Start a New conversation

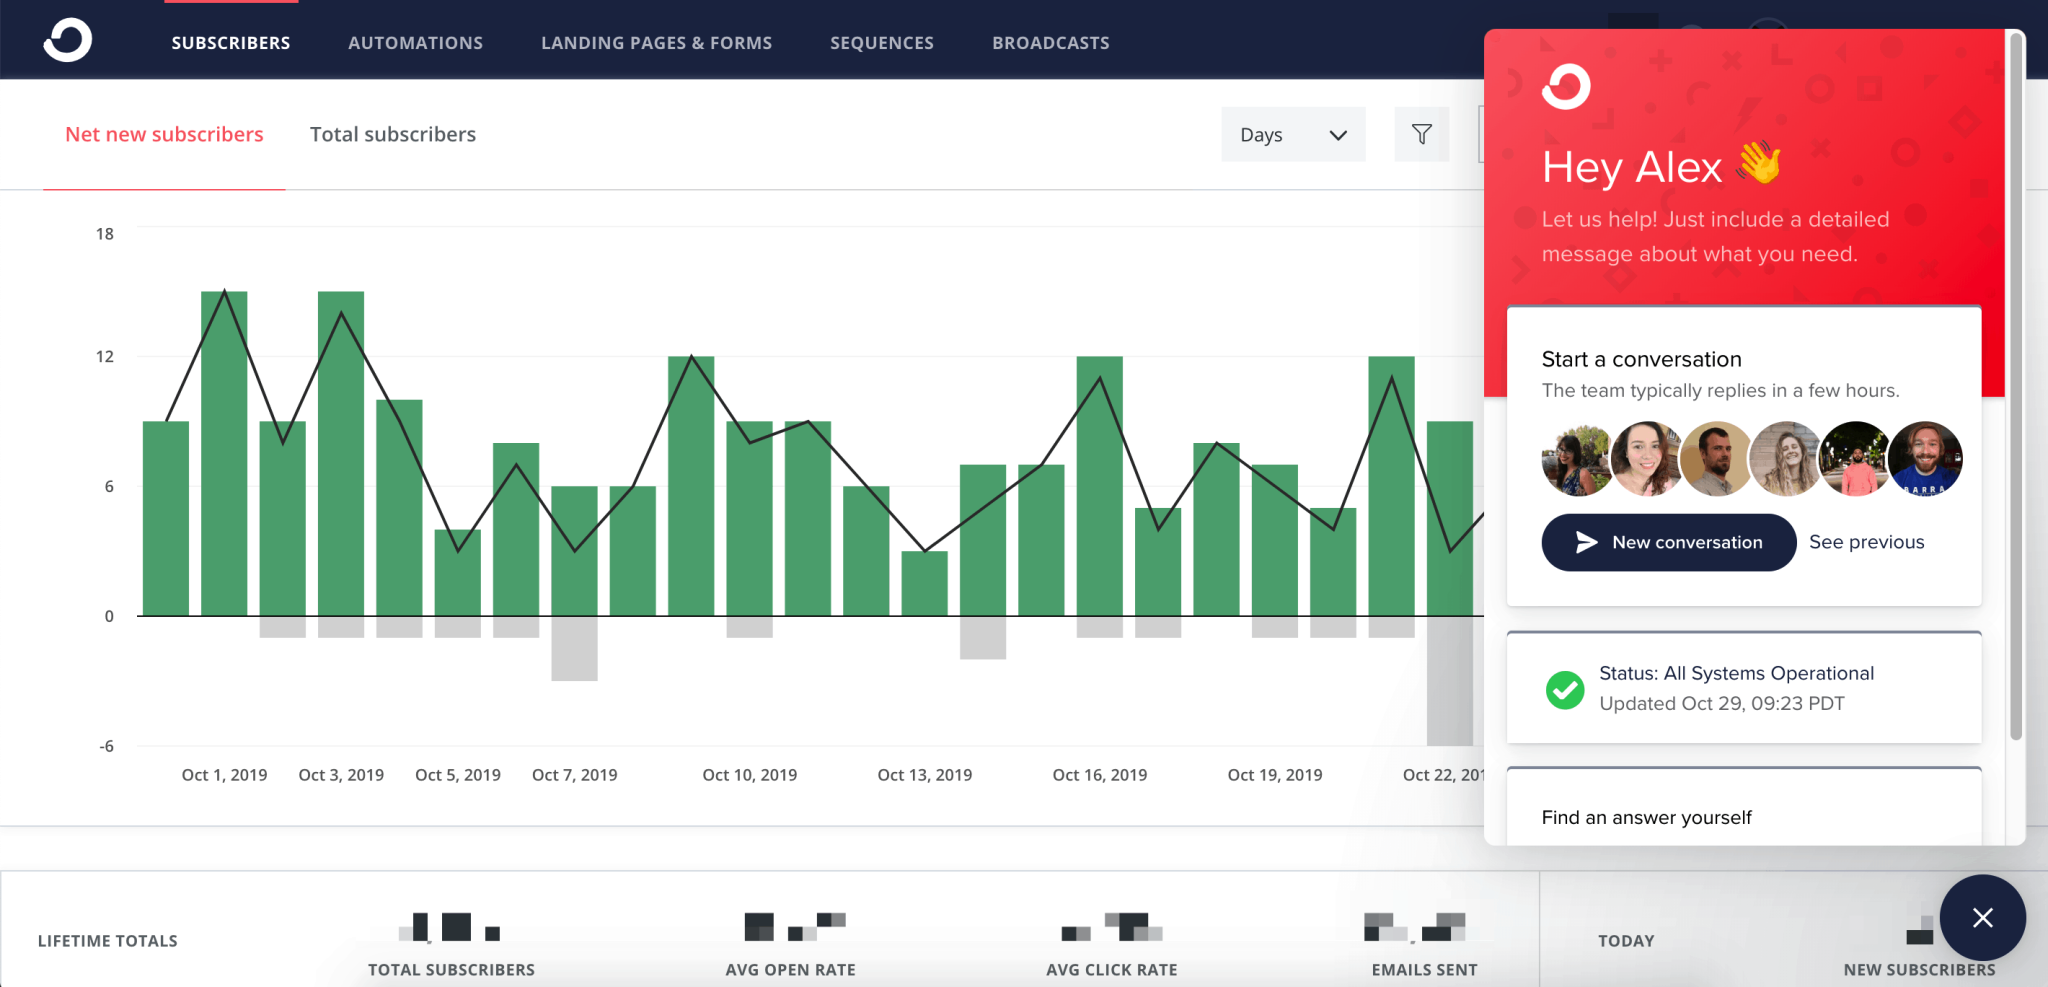coord(1669,542)
